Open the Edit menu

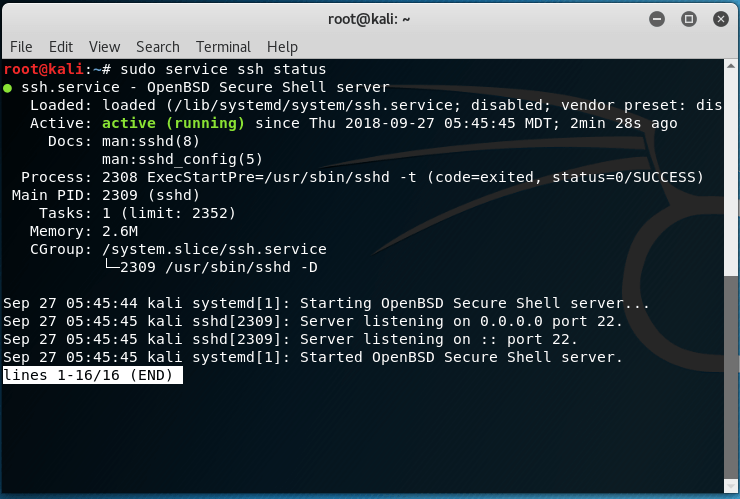61,47
